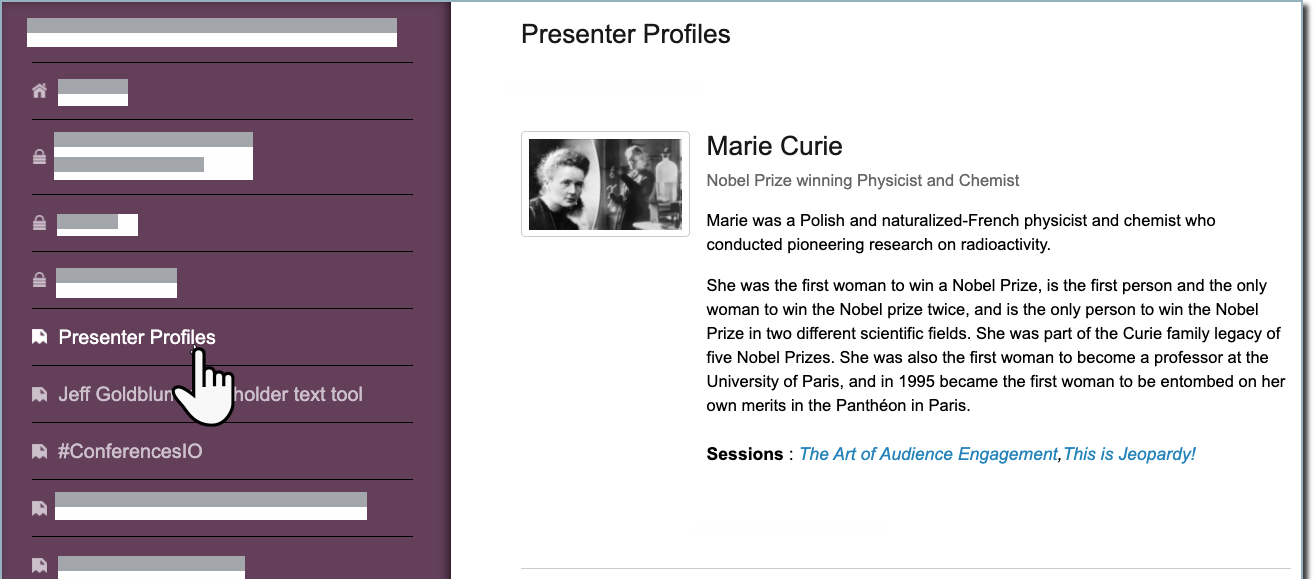Viewport: 1313px width, 579px height.
Task: Click the blurred title at top of sidebar
Action: pos(212,33)
